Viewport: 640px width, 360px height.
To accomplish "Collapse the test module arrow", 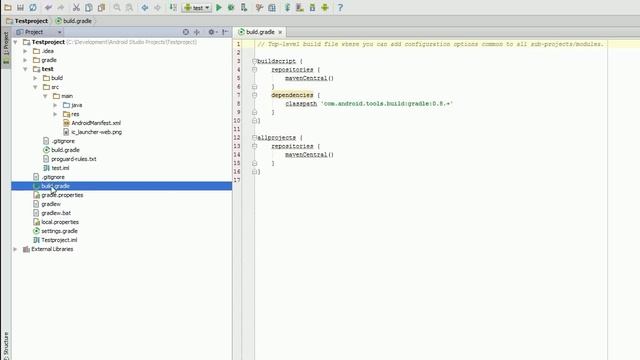I will point(25,69).
